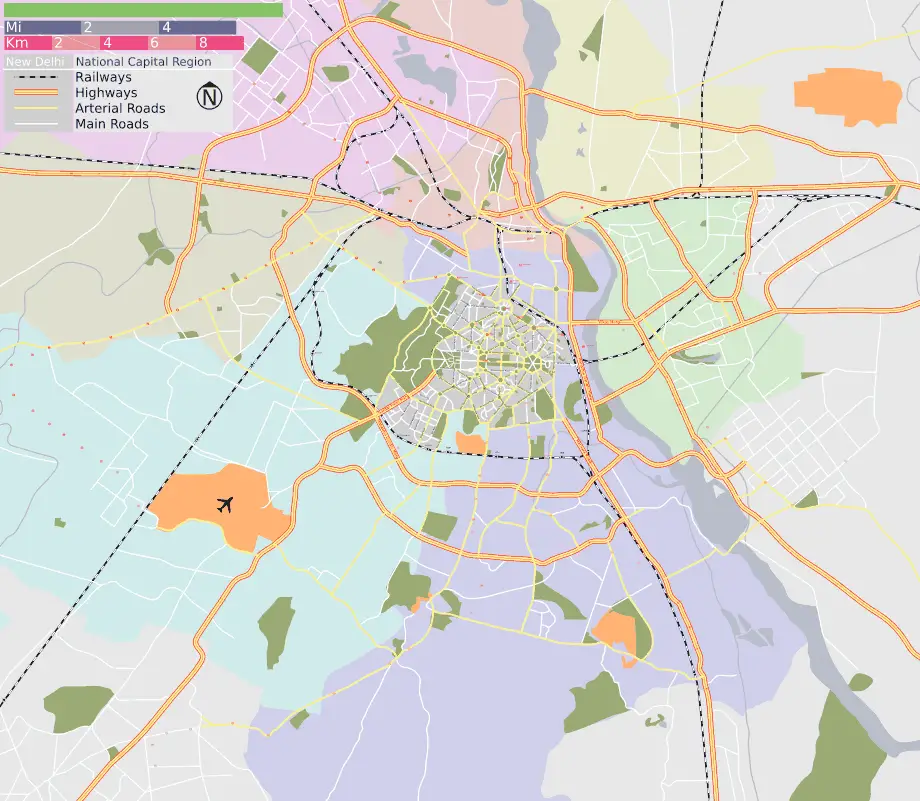The width and height of the screenshot is (920, 801).
Task: Click the Km kilometres scale bar label
Action: pos(16,44)
